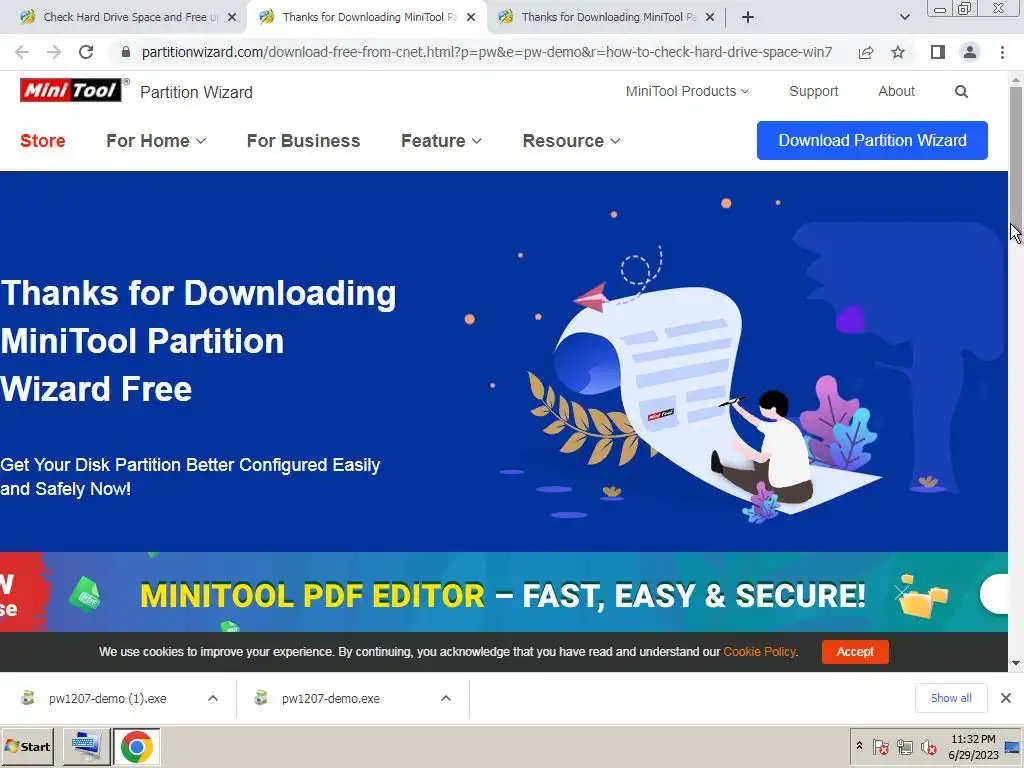Reload the page with the refresh icon
This screenshot has height=768, width=1024.
coord(86,52)
